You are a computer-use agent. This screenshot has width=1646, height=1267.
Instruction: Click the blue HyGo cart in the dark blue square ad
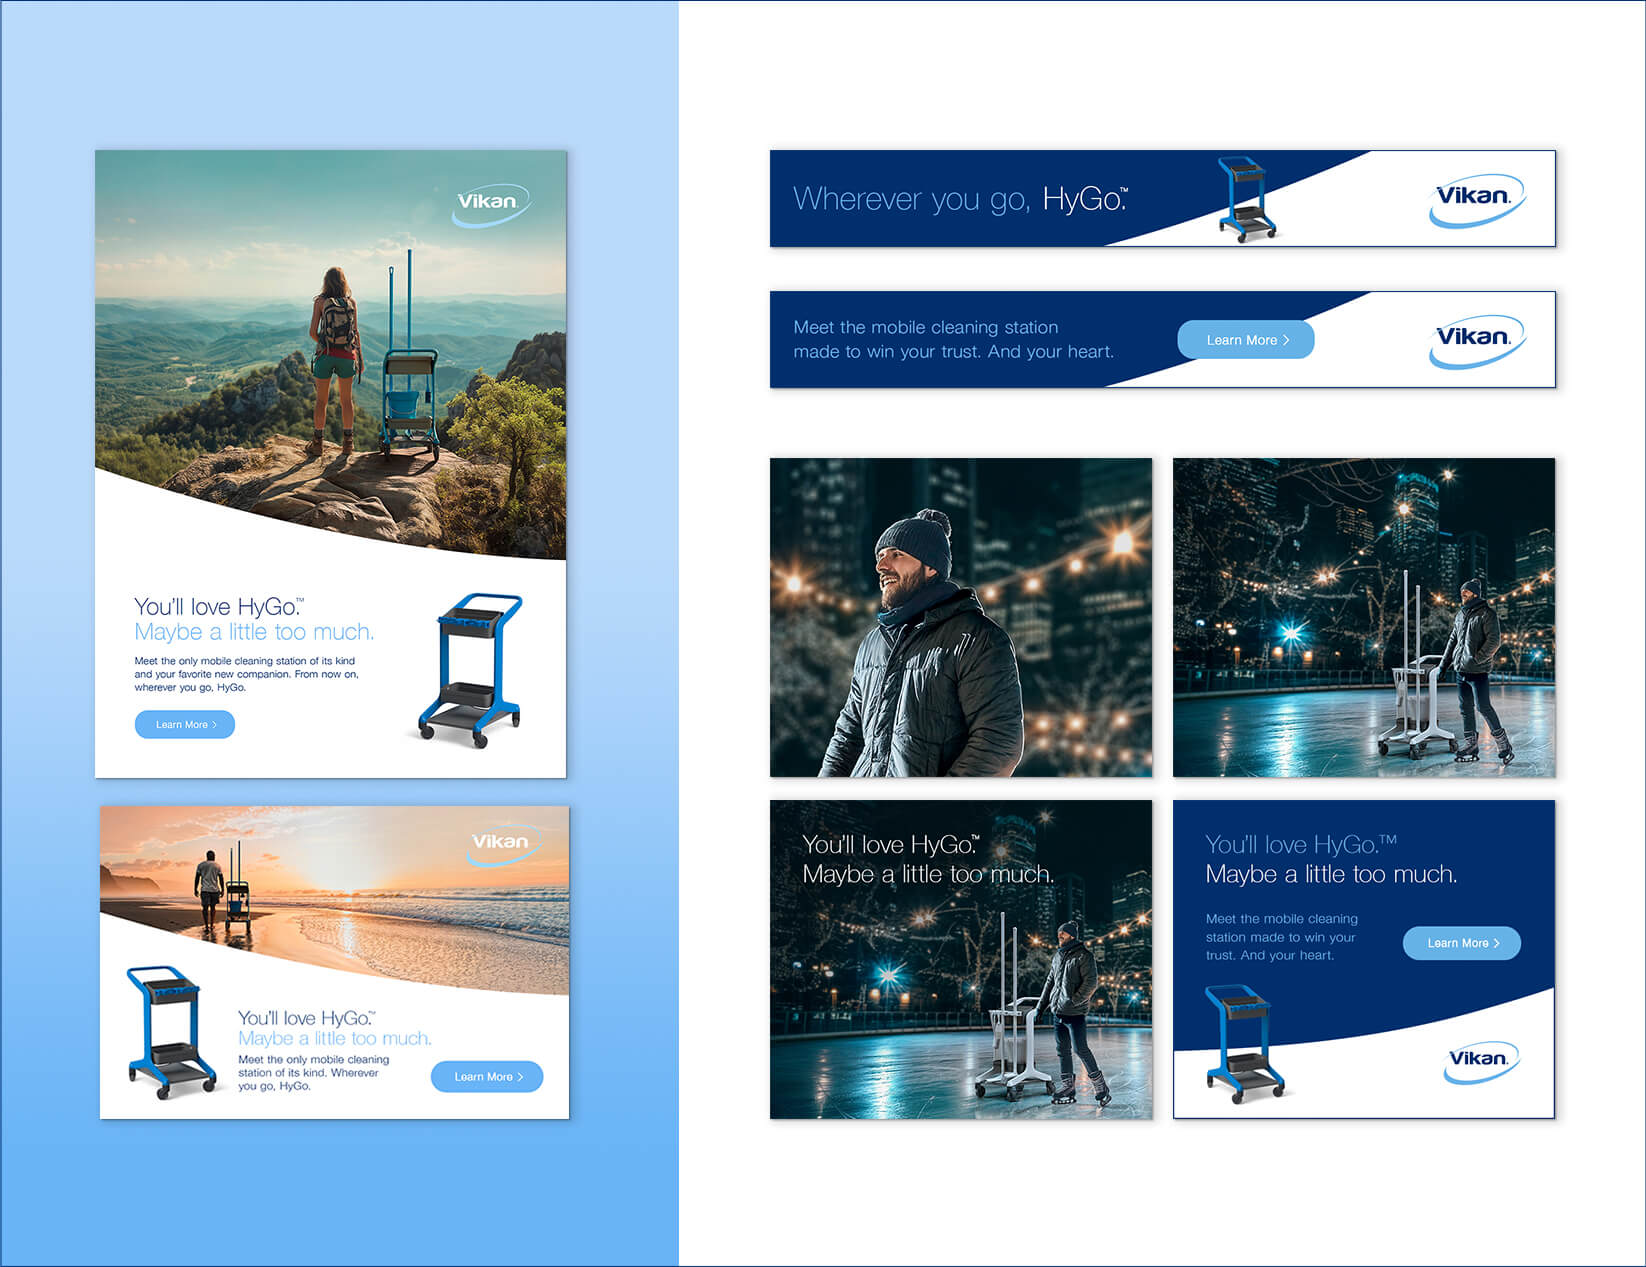[1245, 1044]
